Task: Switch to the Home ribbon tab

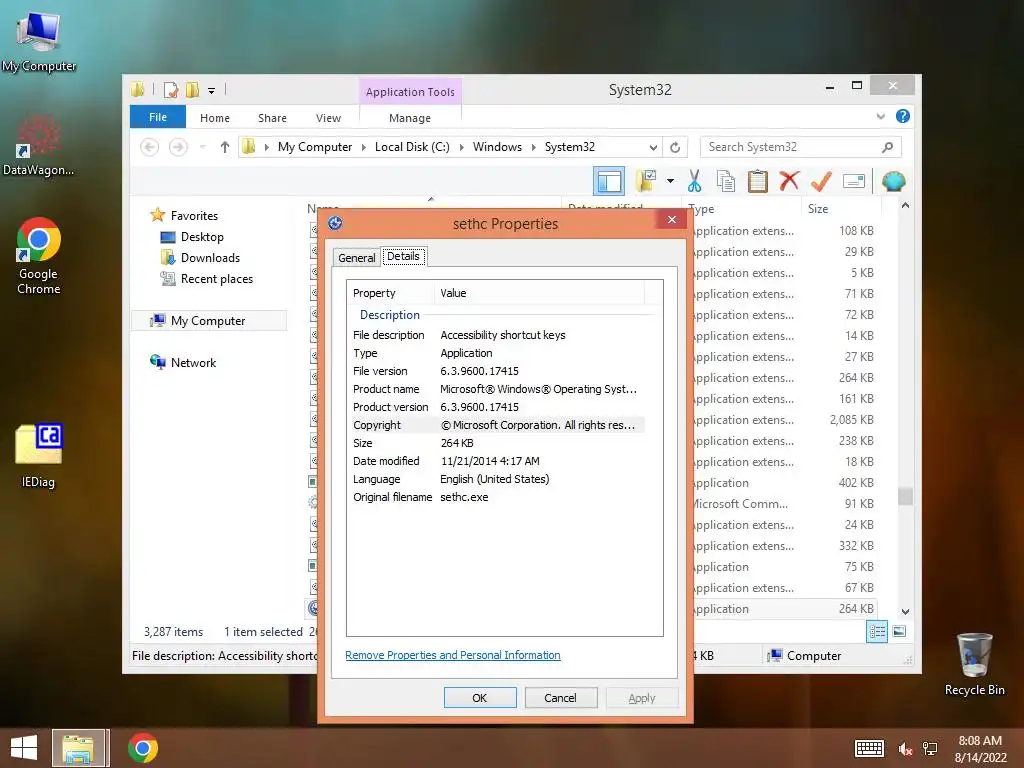Action: point(215,118)
